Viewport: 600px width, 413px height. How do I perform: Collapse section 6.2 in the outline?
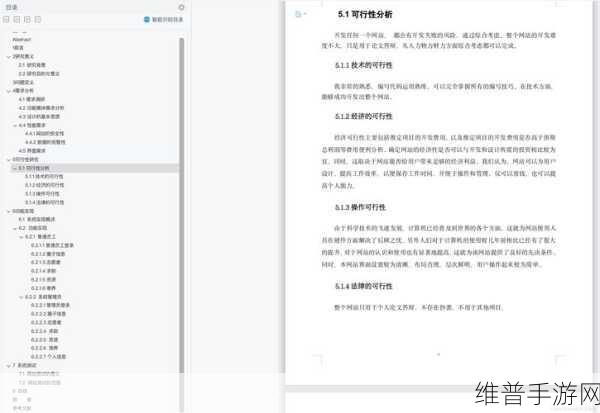(15, 228)
